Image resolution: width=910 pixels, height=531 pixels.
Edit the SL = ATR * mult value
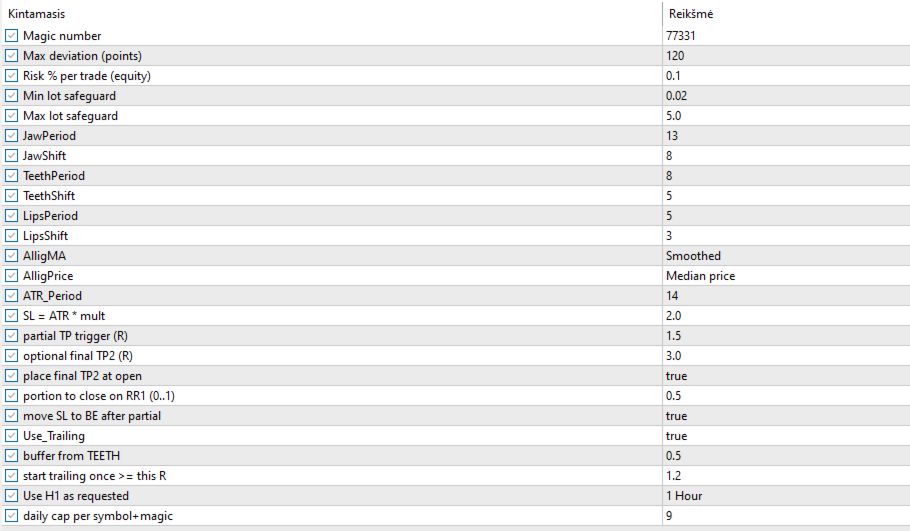coord(785,316)
